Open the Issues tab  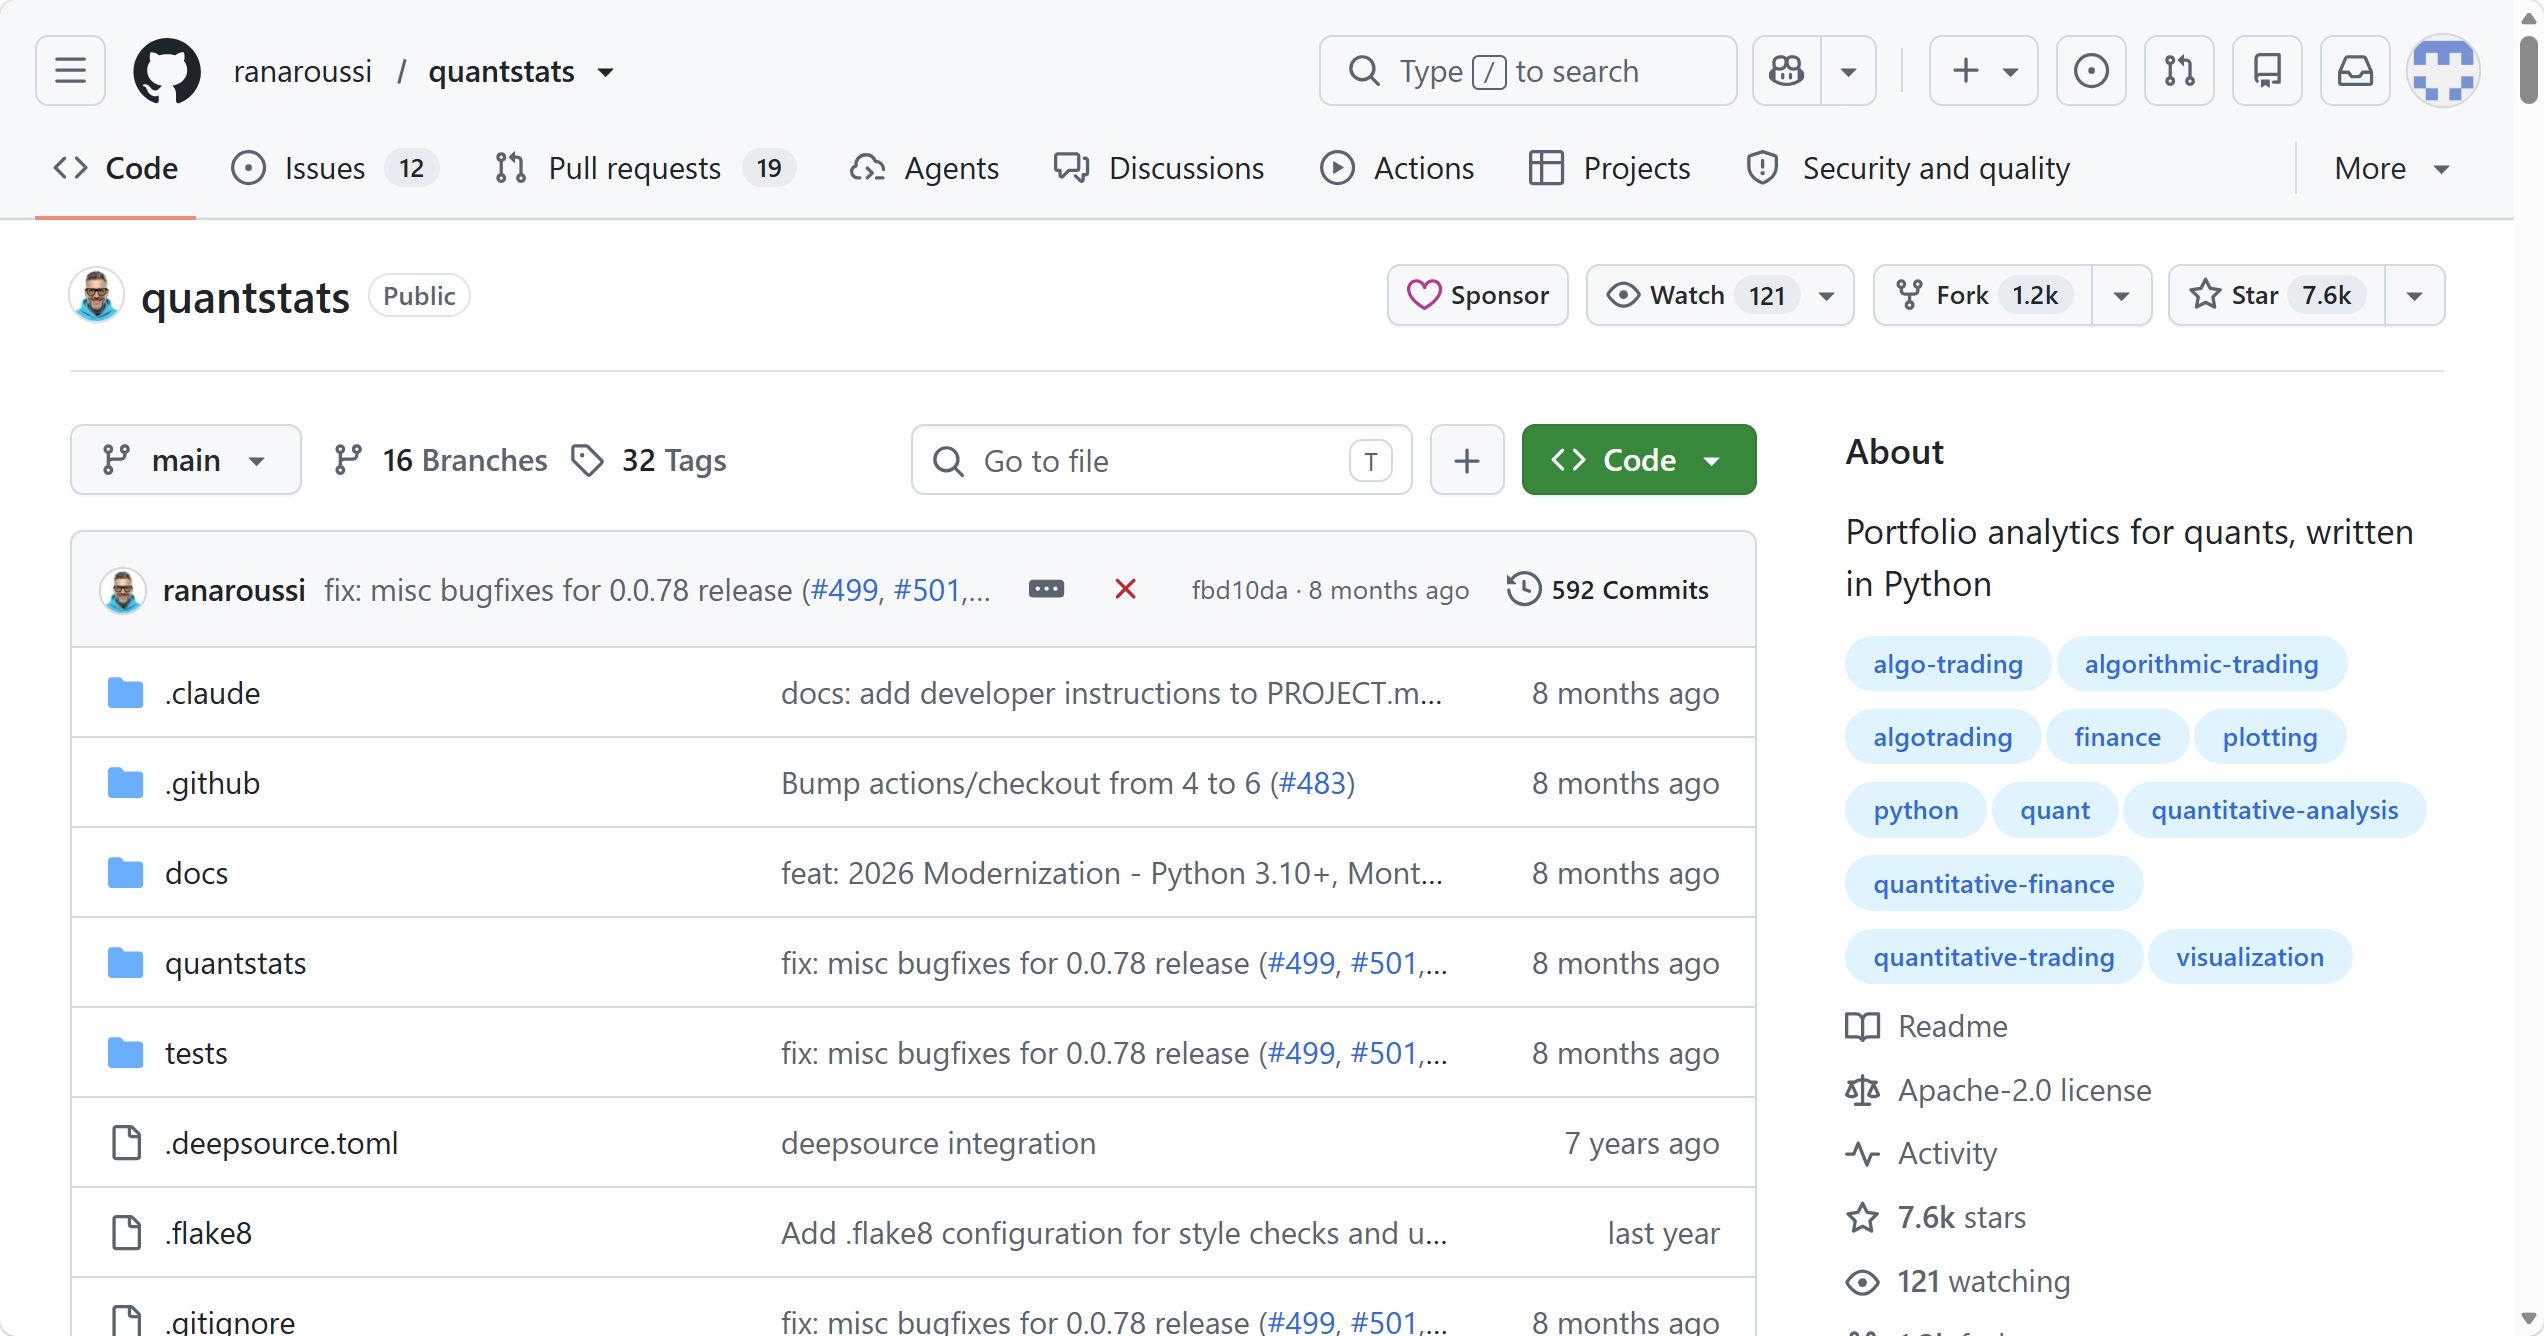[334, 168]
